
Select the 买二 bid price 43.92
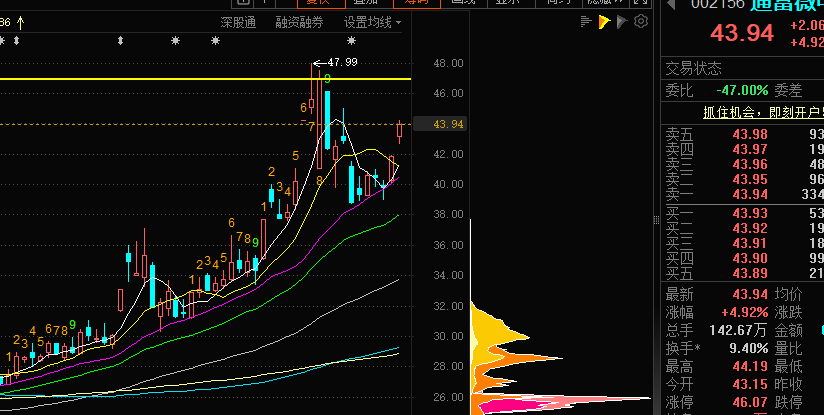click(x=750, y=229)
